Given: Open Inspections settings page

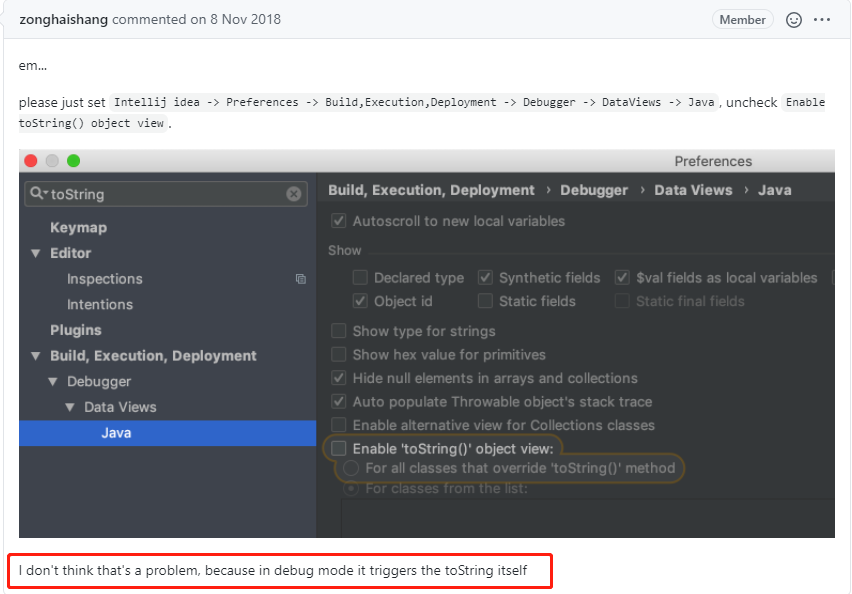Looking at the screenshot, I should pos(105,279).
